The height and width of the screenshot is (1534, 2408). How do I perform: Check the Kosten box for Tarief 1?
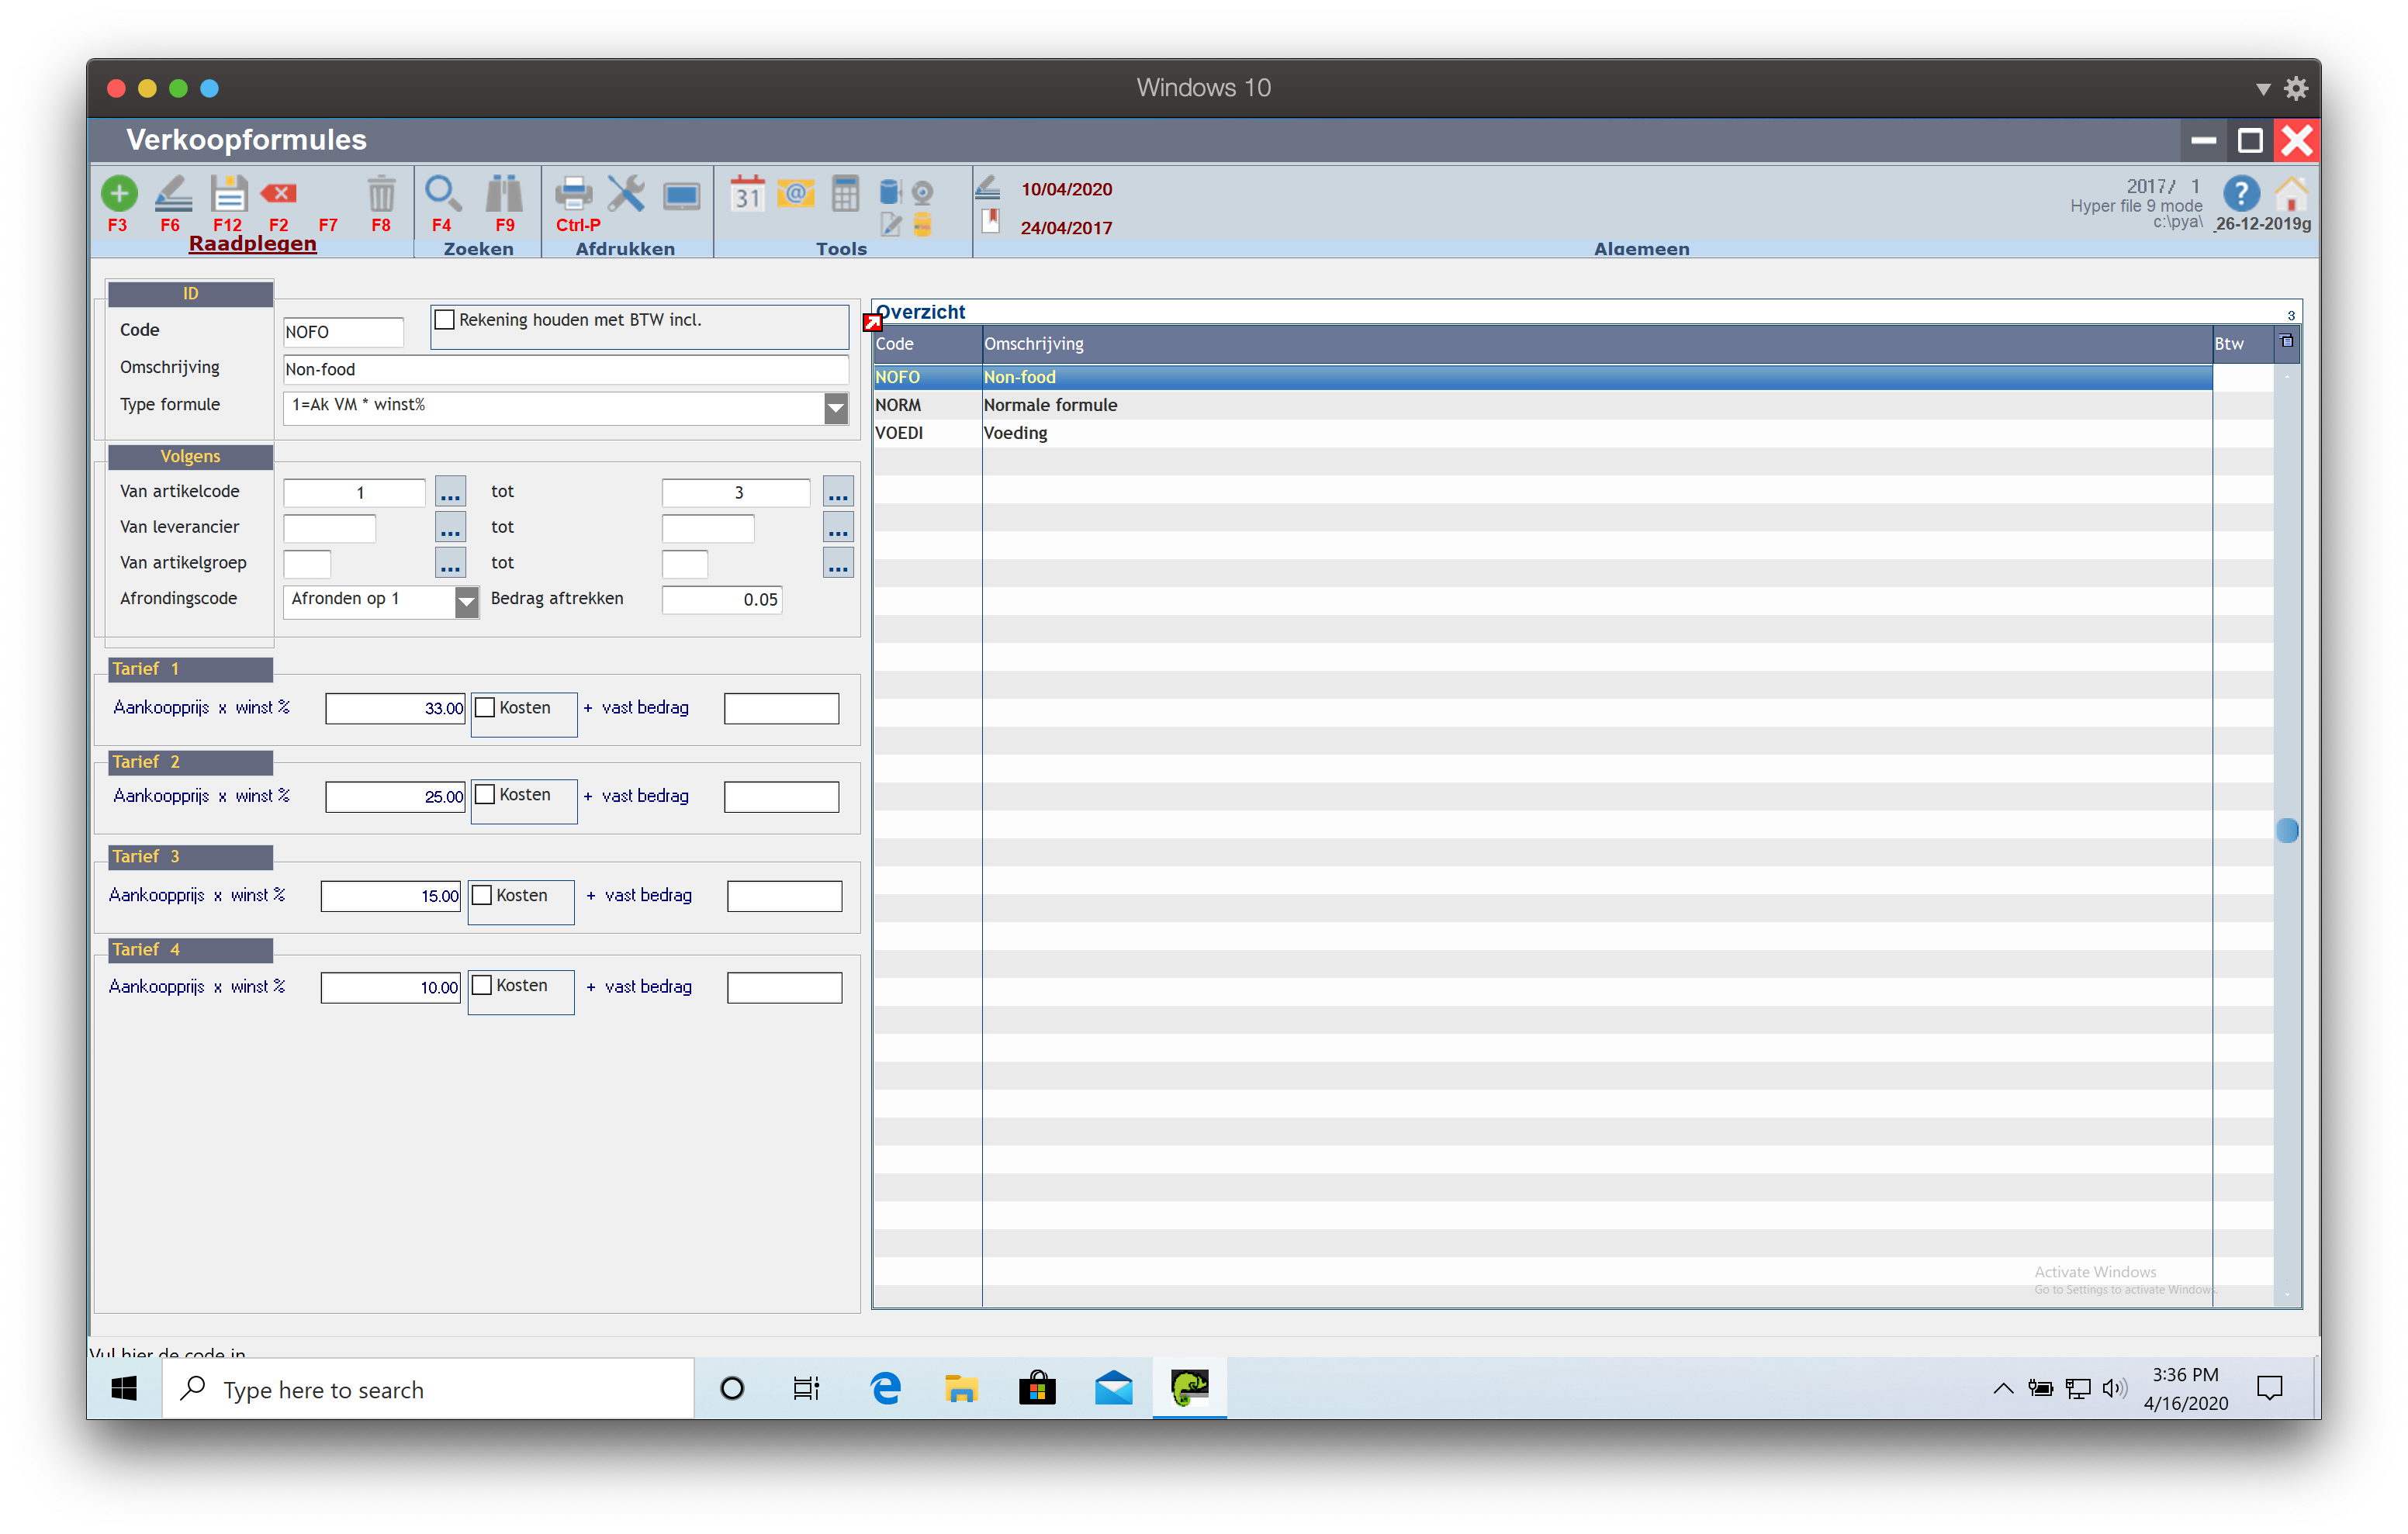coord(485,708)
